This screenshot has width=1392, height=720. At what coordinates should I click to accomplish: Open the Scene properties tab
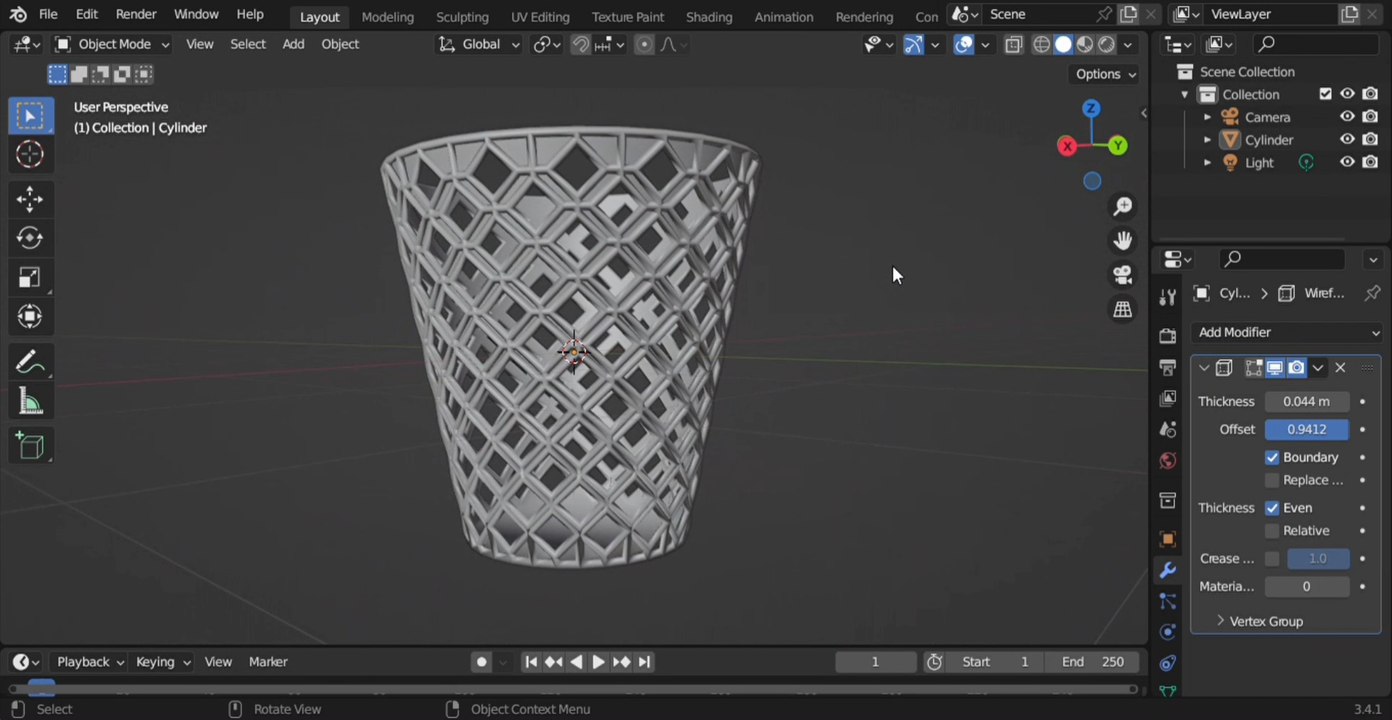click(x=1167, y=430)
